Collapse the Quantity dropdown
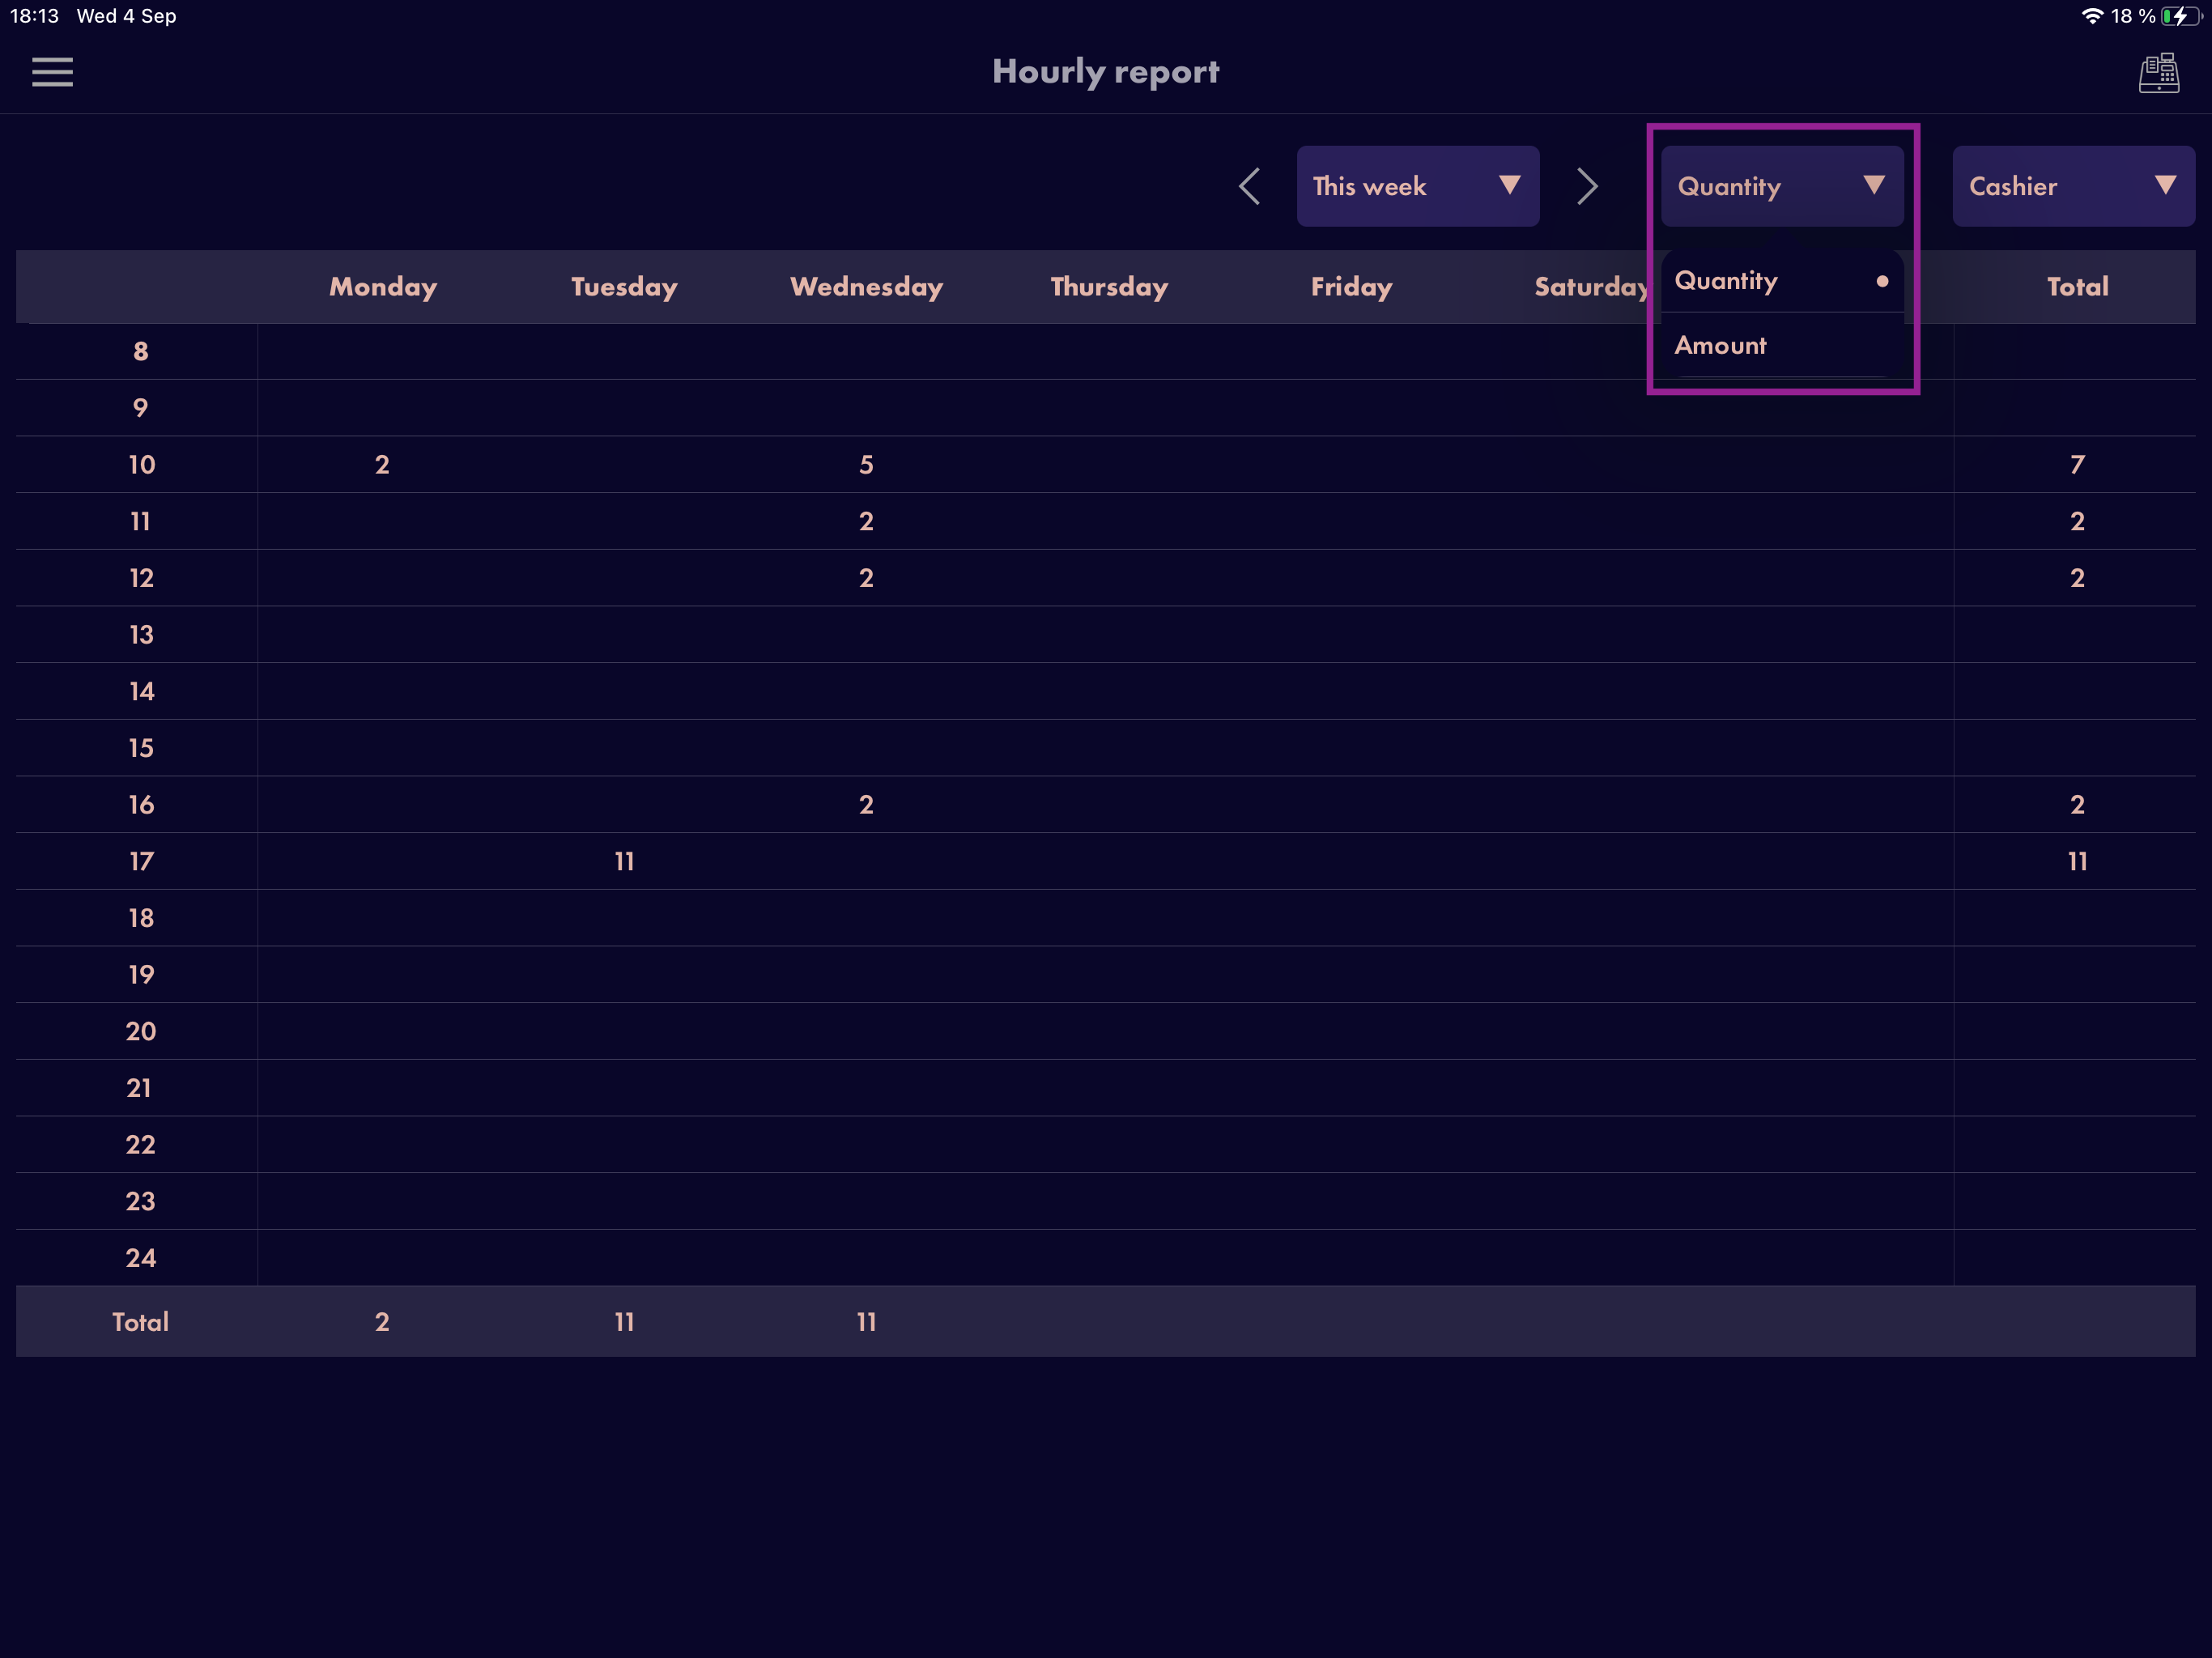 [x=1782, y=186]
